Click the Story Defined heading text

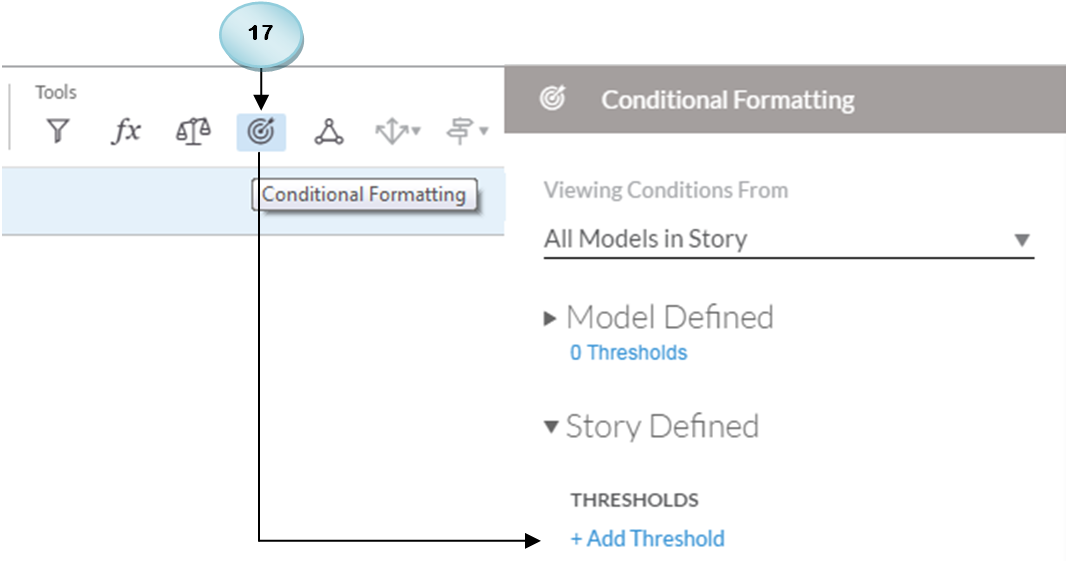(662, 427)
